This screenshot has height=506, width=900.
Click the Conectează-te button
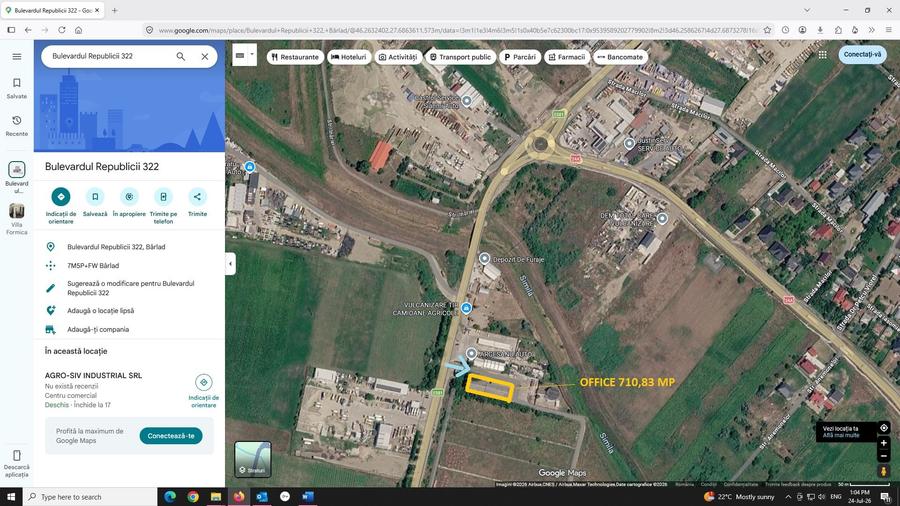pyautogui.click(x=170, y=436)
